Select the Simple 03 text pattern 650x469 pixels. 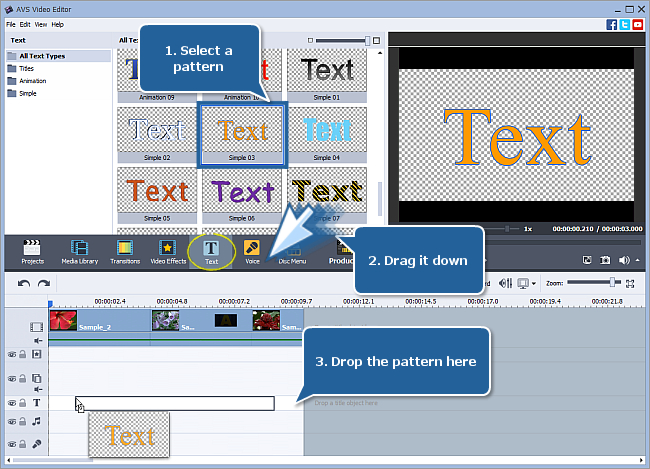pyautogui.click(x=242, y=135)
